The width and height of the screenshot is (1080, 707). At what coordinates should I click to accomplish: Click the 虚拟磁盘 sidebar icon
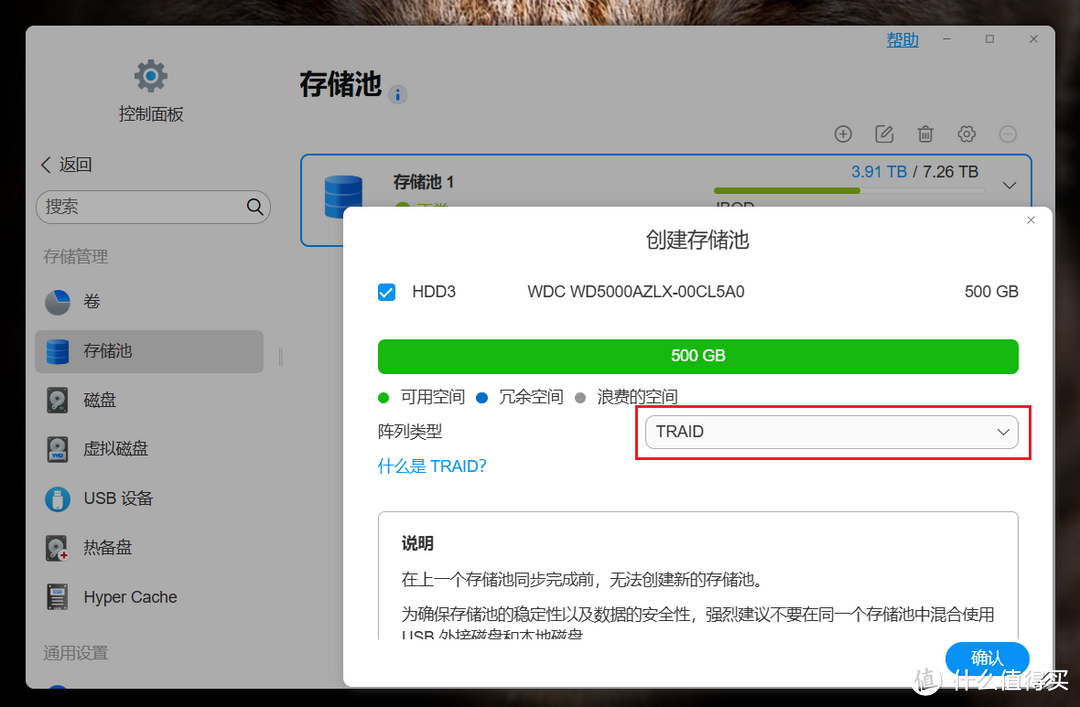[x=57, y=448]
